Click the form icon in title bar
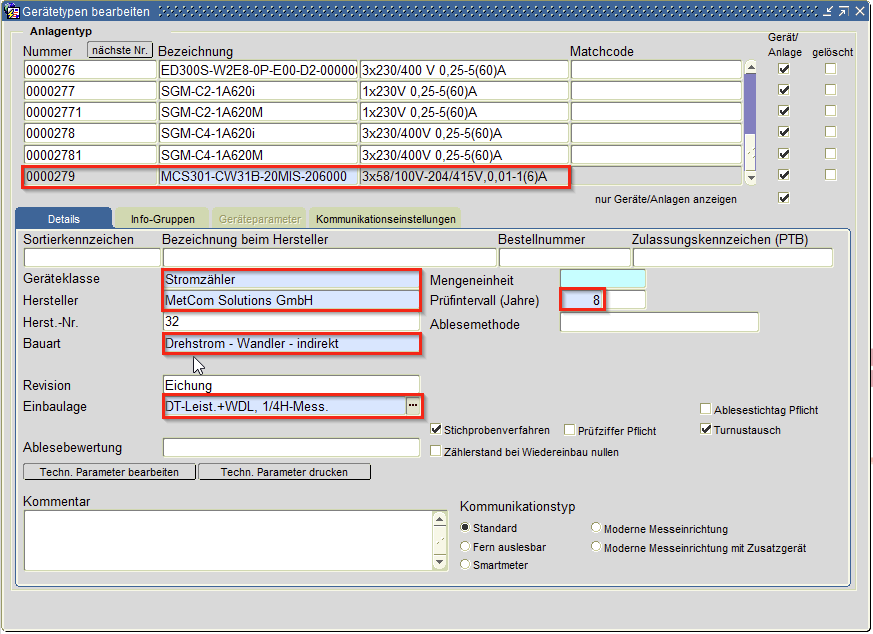Screen dimensions: 873x634 (x=14, y=11)
